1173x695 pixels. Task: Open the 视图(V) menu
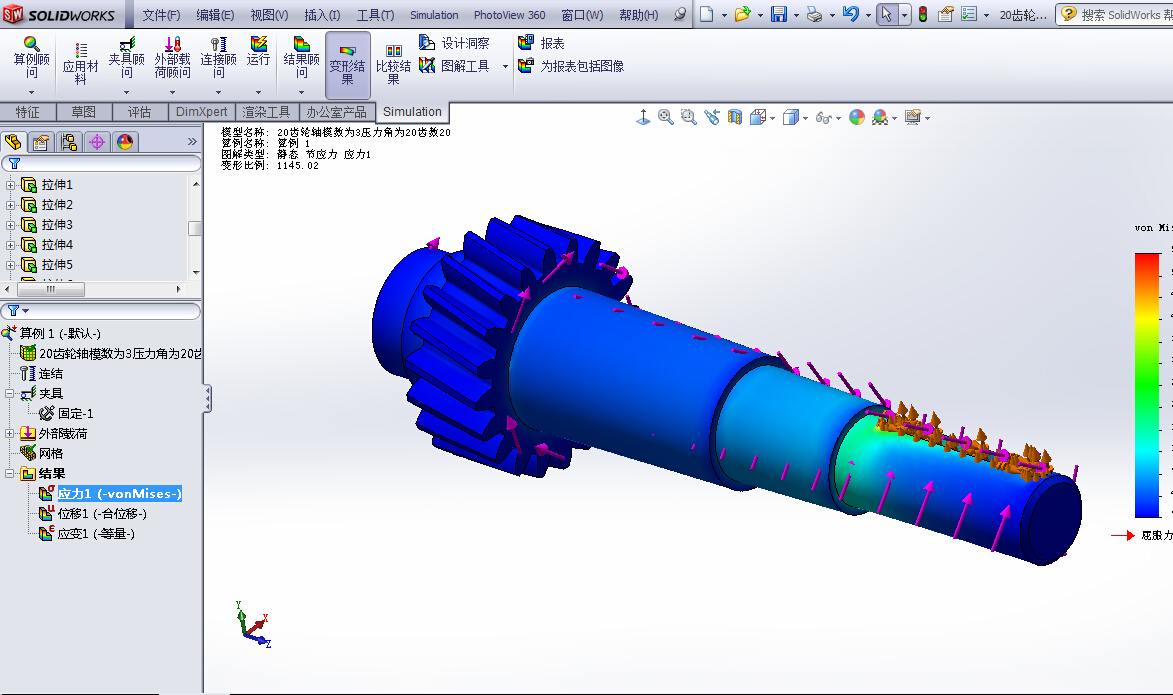[269, 15]
